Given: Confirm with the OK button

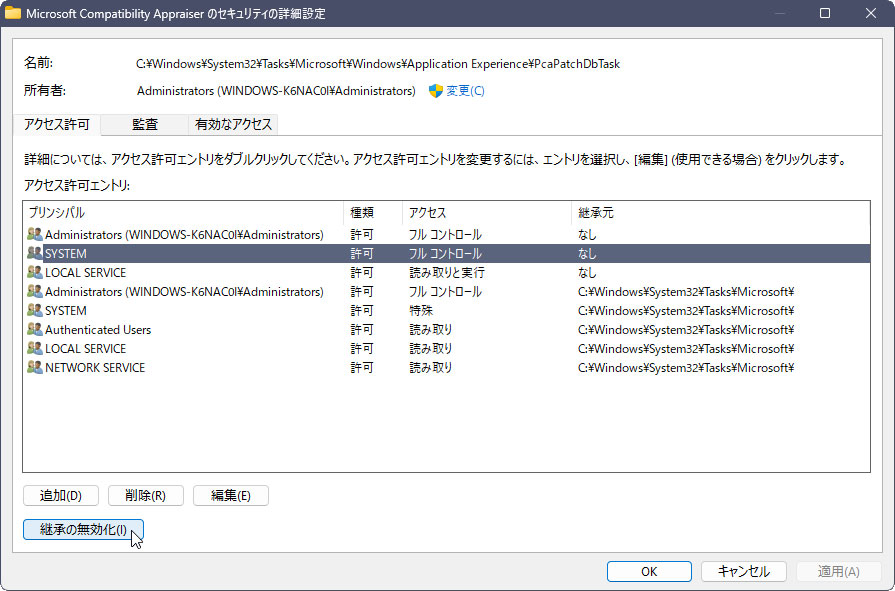Looking at the screenshot, I should [x=649, y=571].
